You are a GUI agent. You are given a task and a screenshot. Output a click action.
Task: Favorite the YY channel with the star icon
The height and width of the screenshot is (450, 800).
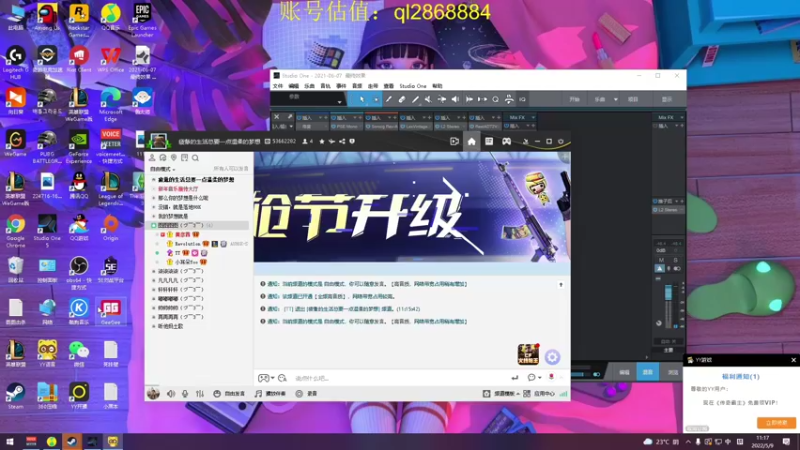click(321, 141)
